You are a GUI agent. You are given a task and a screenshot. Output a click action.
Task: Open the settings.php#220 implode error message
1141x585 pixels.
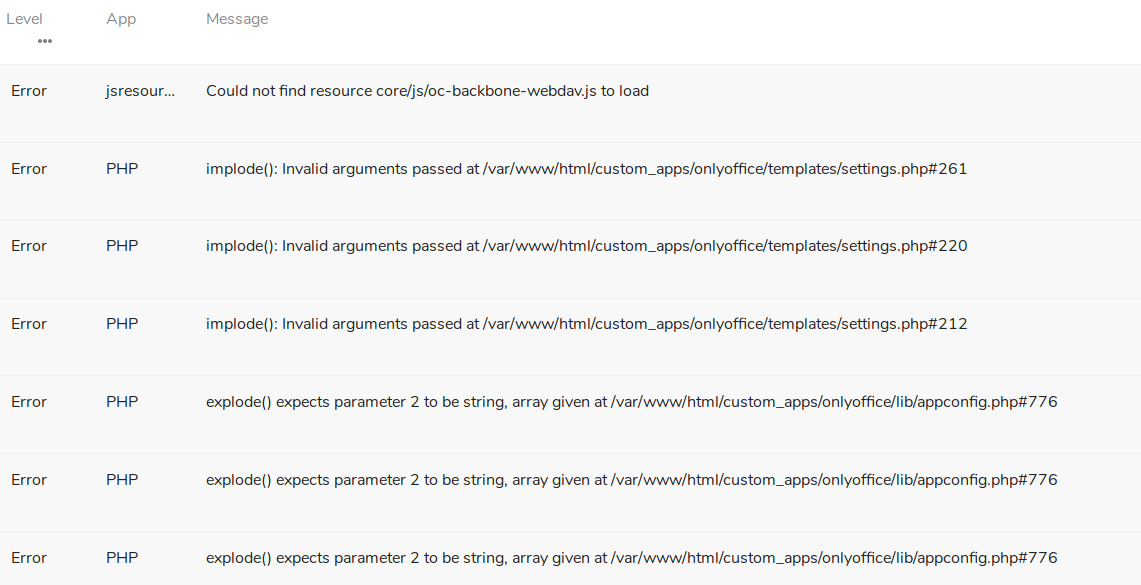(587, 246)
